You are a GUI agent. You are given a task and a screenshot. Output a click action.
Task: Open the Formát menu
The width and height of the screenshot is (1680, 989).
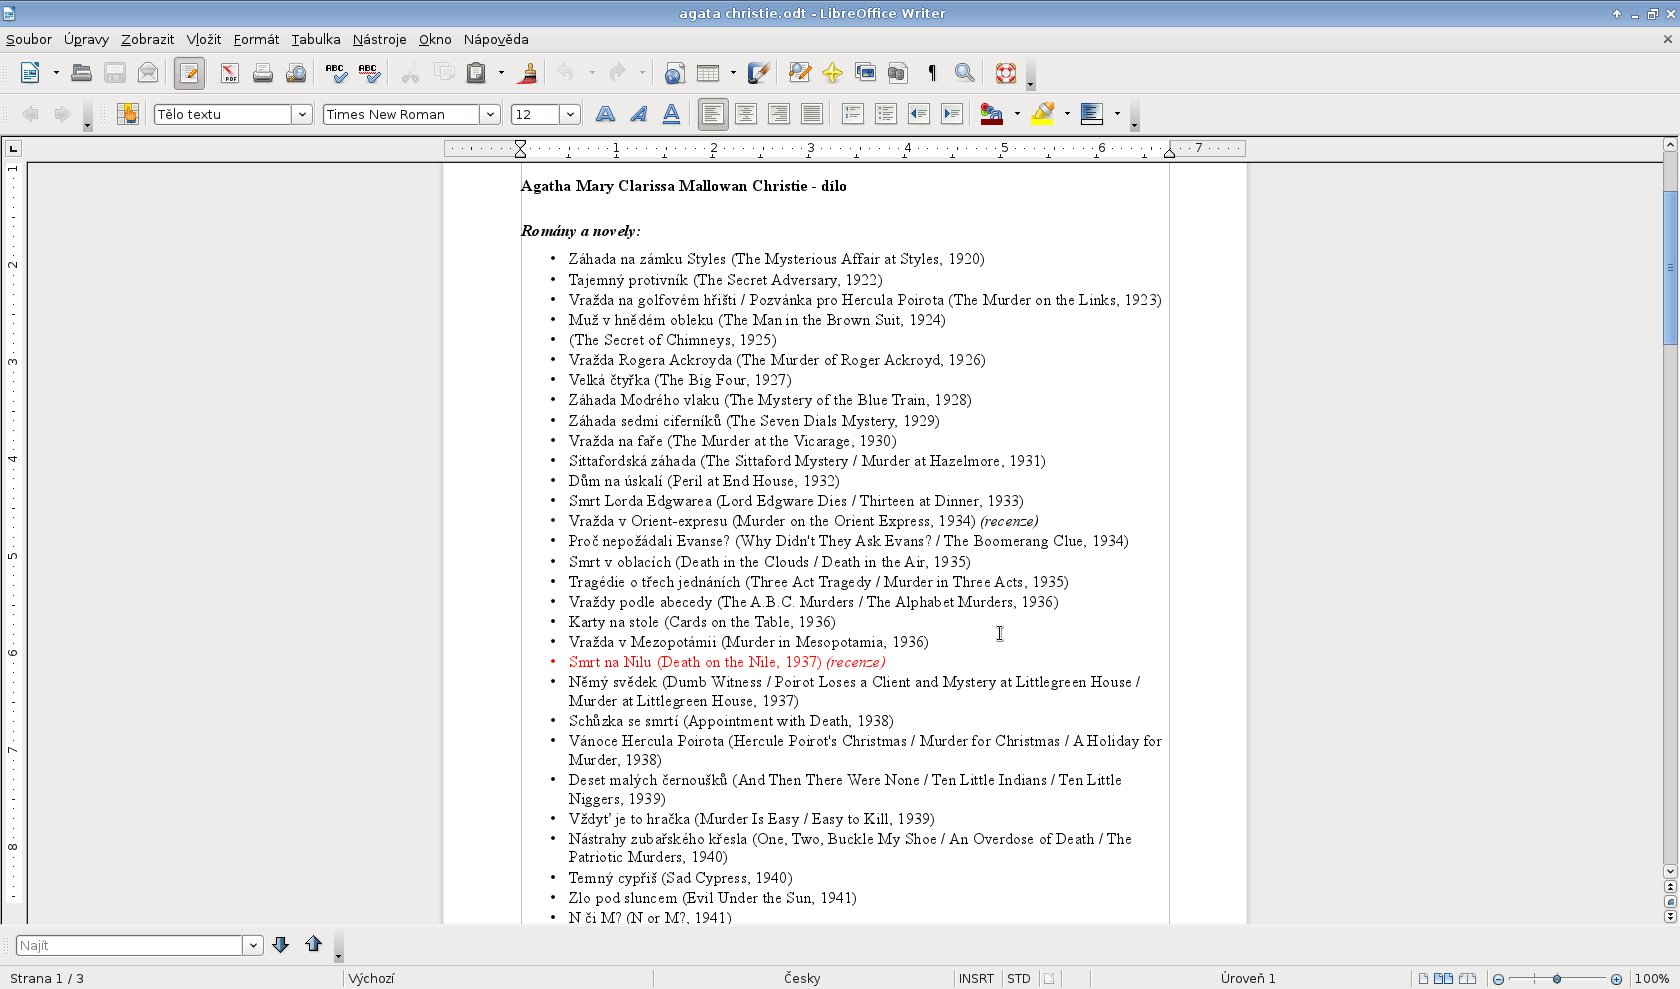pos(256,39)
